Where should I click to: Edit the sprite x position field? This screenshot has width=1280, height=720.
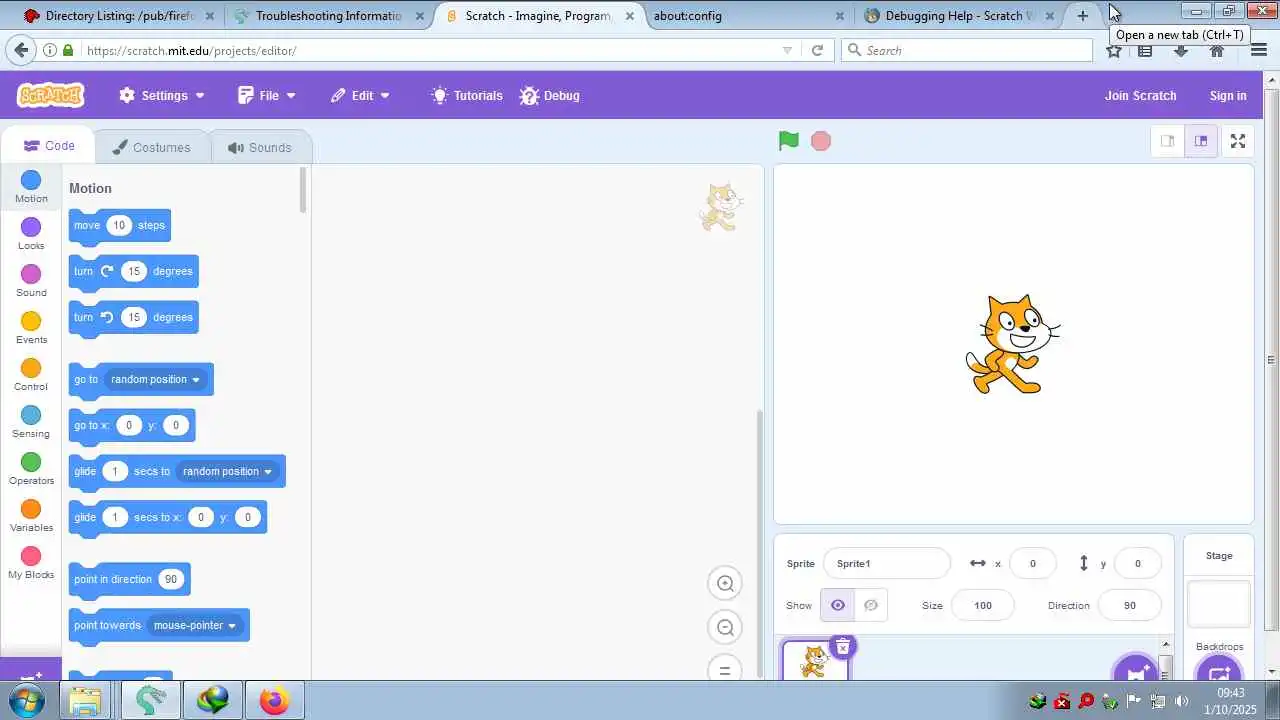(1033, 563)
